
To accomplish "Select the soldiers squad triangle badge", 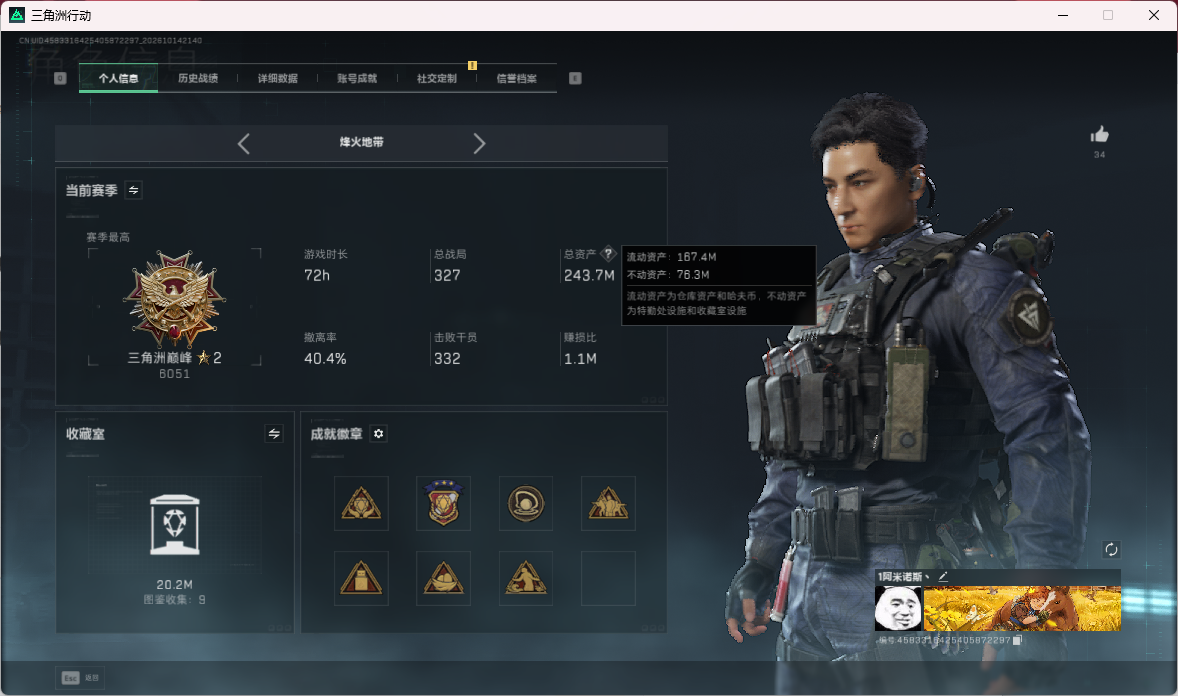I will pyautogui.click(x=609, y=504).
